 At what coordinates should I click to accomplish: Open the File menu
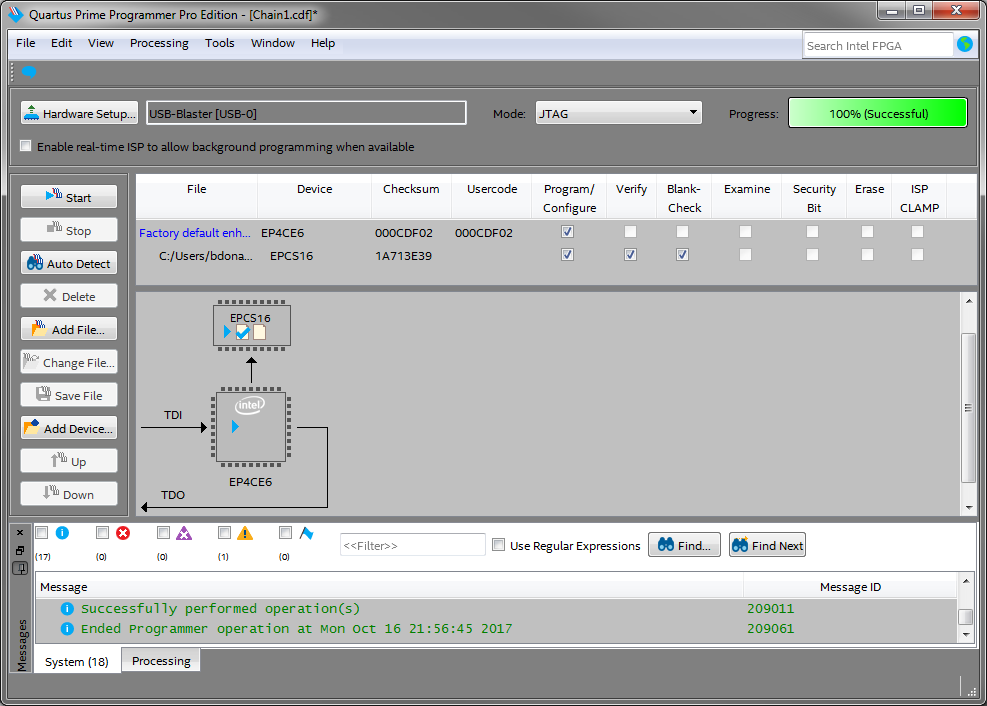[26, 43]
